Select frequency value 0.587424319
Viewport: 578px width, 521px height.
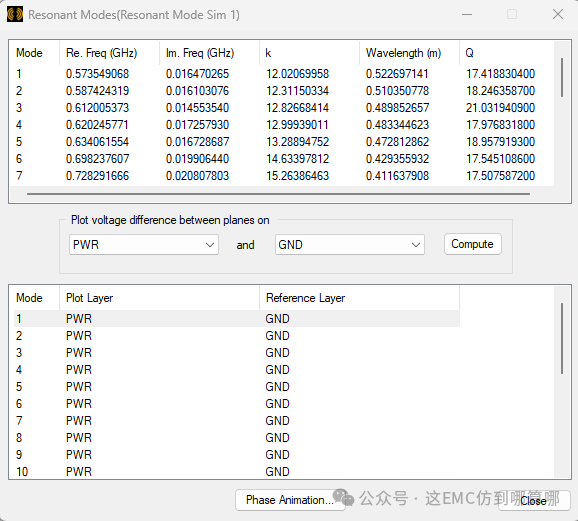[97, 91]
